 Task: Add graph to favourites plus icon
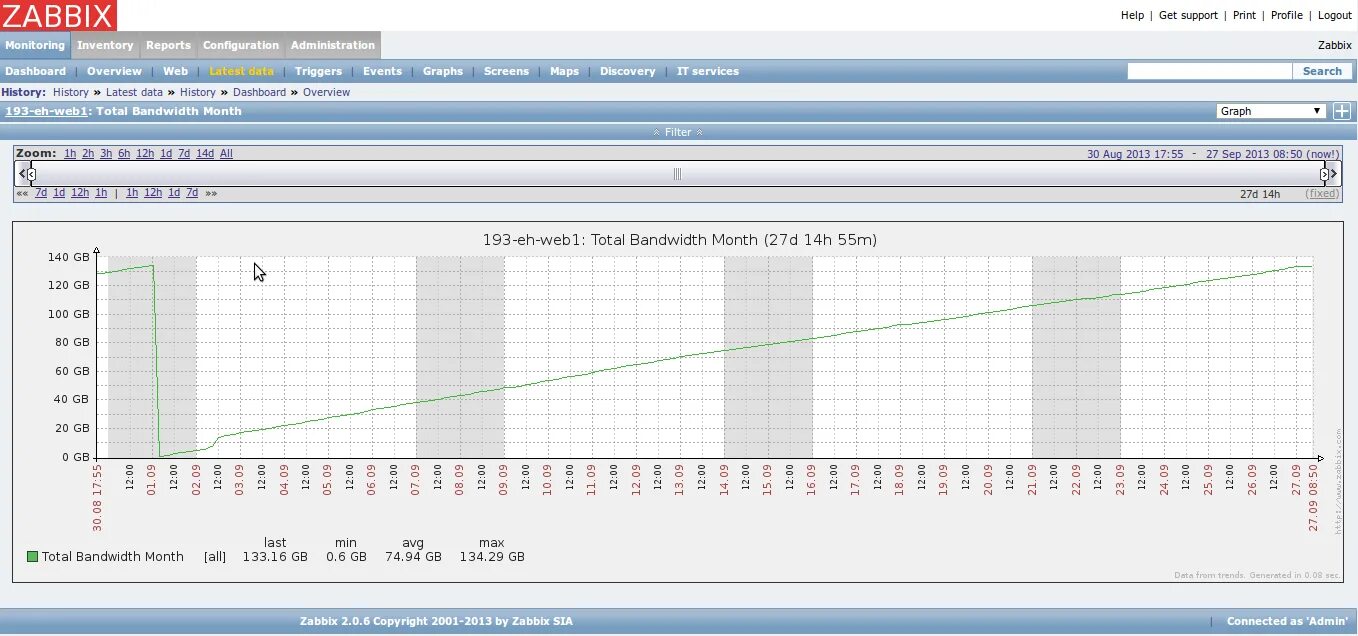(x=1342, y=111)
